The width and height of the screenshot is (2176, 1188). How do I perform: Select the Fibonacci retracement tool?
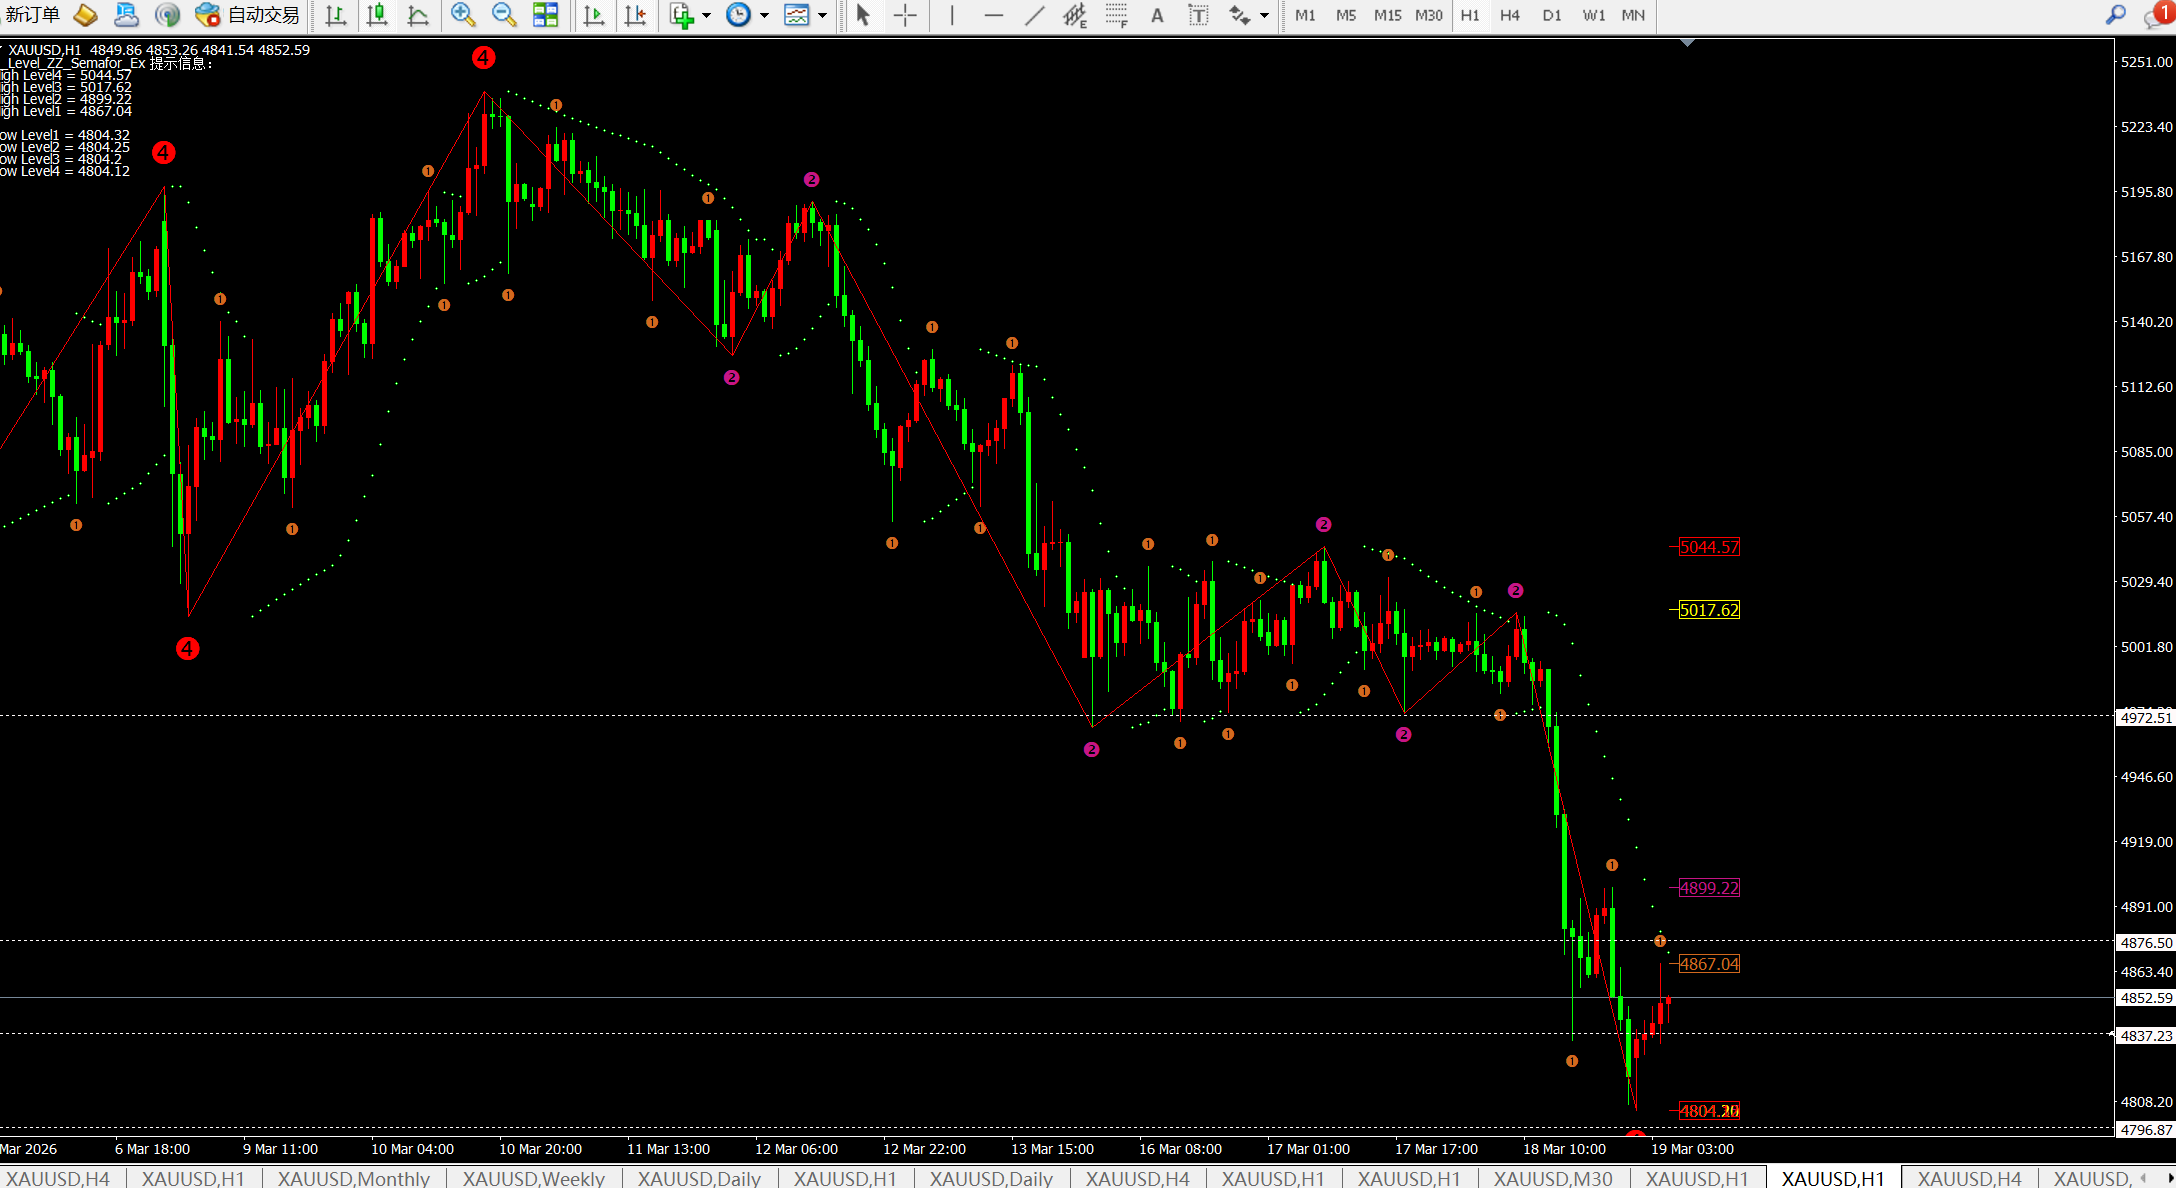pyautogui.click(x=1116, y=15)
